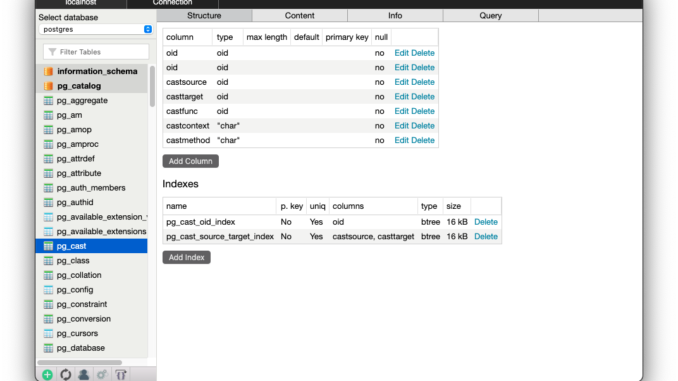This screenshot has height=381, width=678.
Task: Refresh the table list
Action: click(66, 375)
